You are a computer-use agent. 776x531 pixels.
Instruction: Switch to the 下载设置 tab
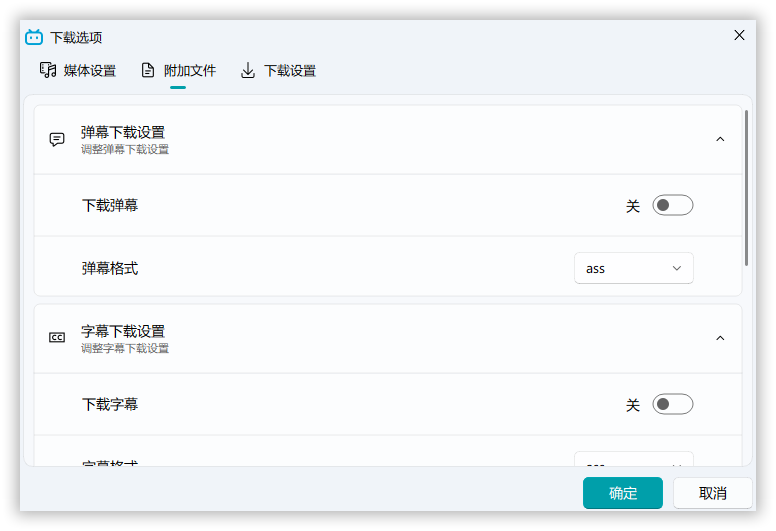coord(289,71)
